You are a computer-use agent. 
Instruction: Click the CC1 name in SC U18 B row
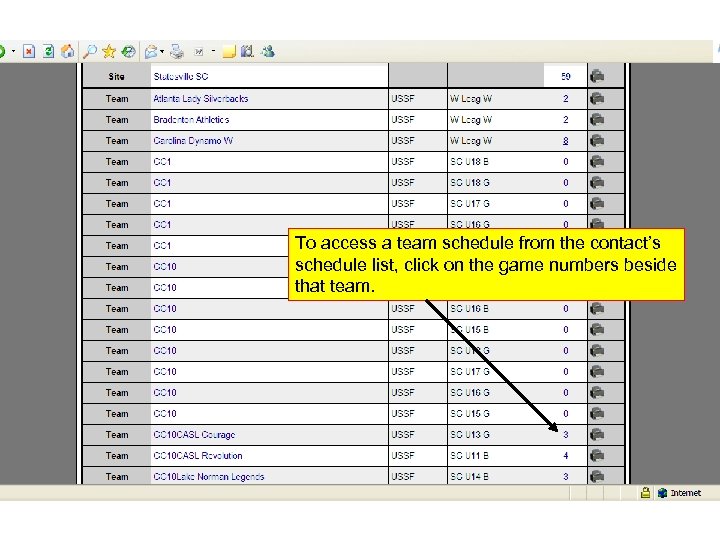click(162, 162)
